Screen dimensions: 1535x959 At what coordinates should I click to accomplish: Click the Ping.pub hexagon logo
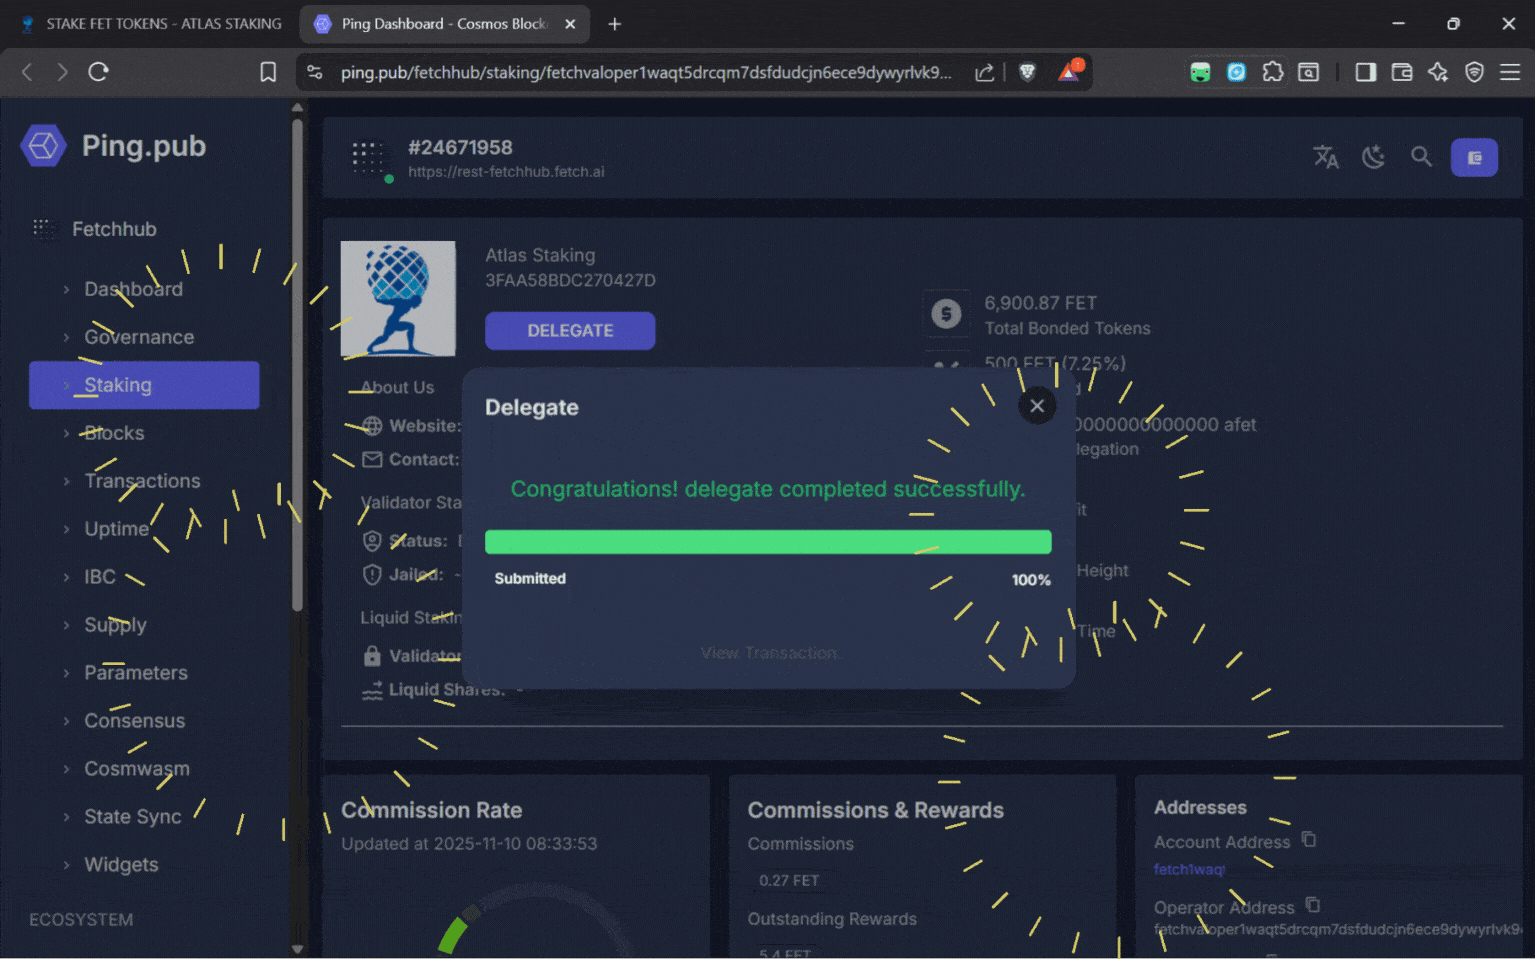43,145
